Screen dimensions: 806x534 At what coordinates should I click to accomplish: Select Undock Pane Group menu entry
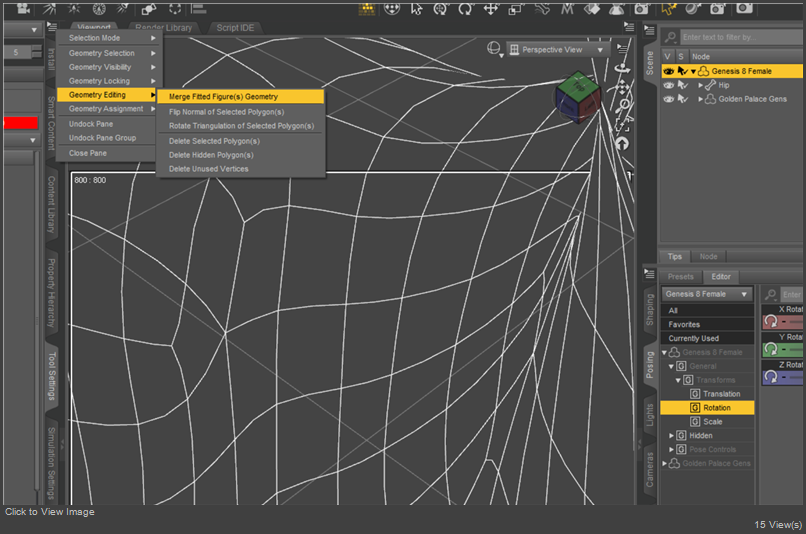(106, 138)
